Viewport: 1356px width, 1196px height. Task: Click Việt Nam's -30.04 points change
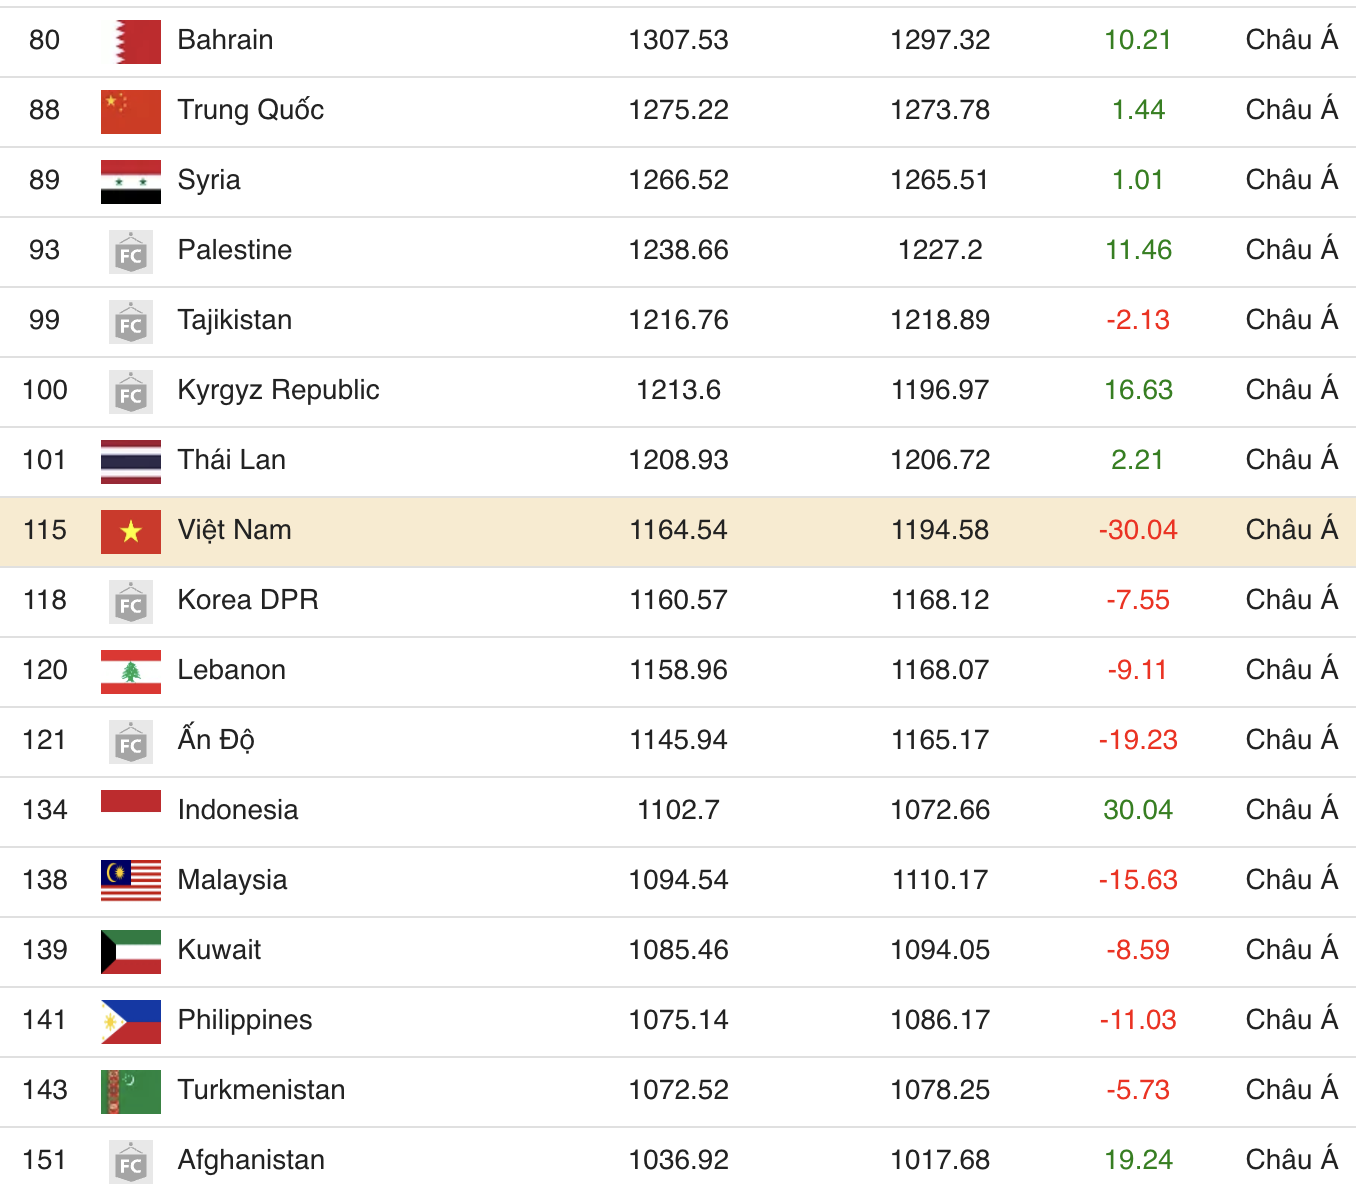click(x=1138, y=530)
